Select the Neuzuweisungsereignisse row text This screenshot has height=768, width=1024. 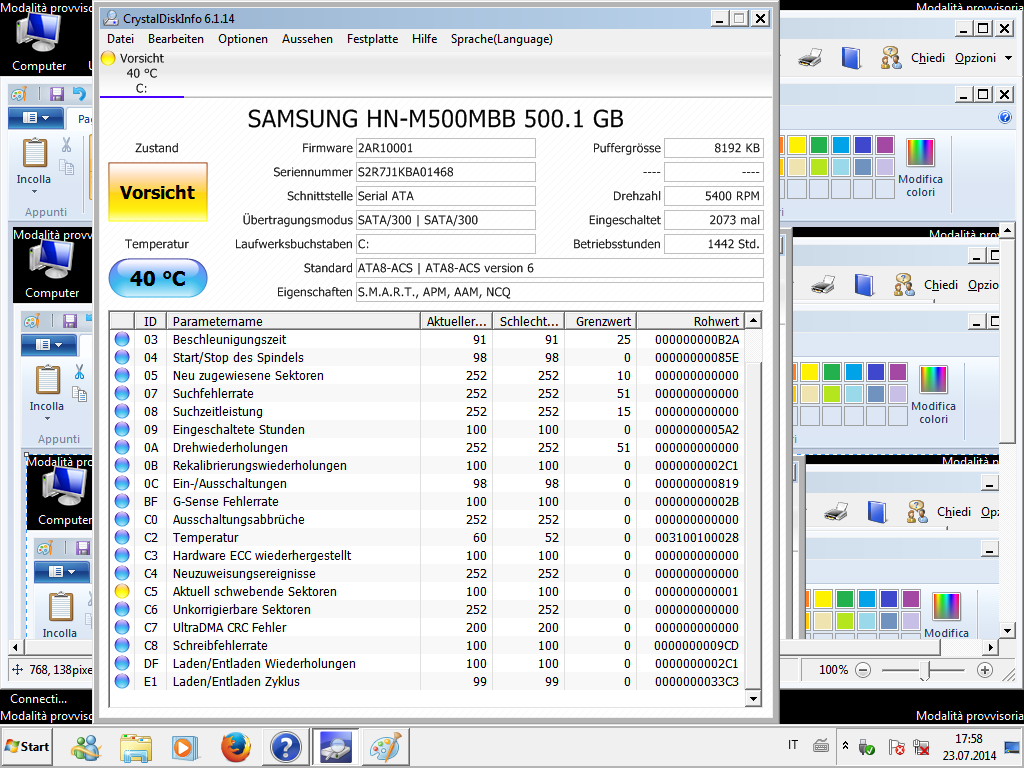pyautogui.click(x=244, y=573)
